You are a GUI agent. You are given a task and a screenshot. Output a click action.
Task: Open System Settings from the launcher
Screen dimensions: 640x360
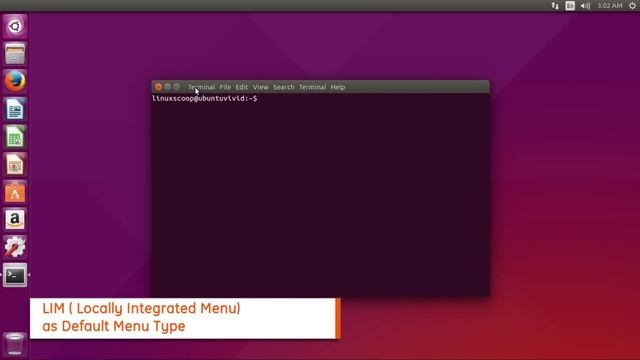click(x=15, y=247)
